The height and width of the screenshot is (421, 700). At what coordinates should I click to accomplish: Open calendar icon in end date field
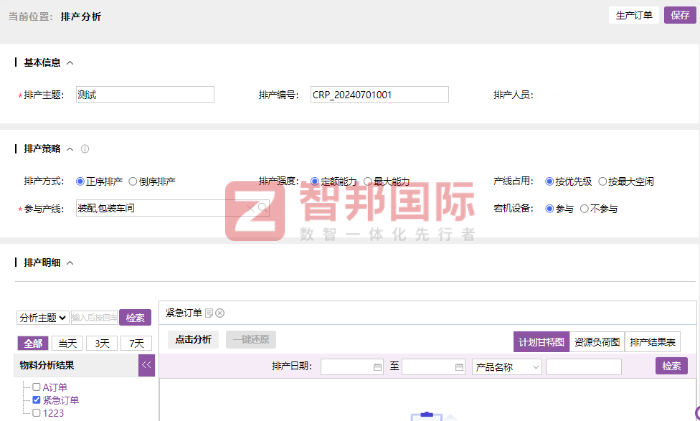coord(459,367)
